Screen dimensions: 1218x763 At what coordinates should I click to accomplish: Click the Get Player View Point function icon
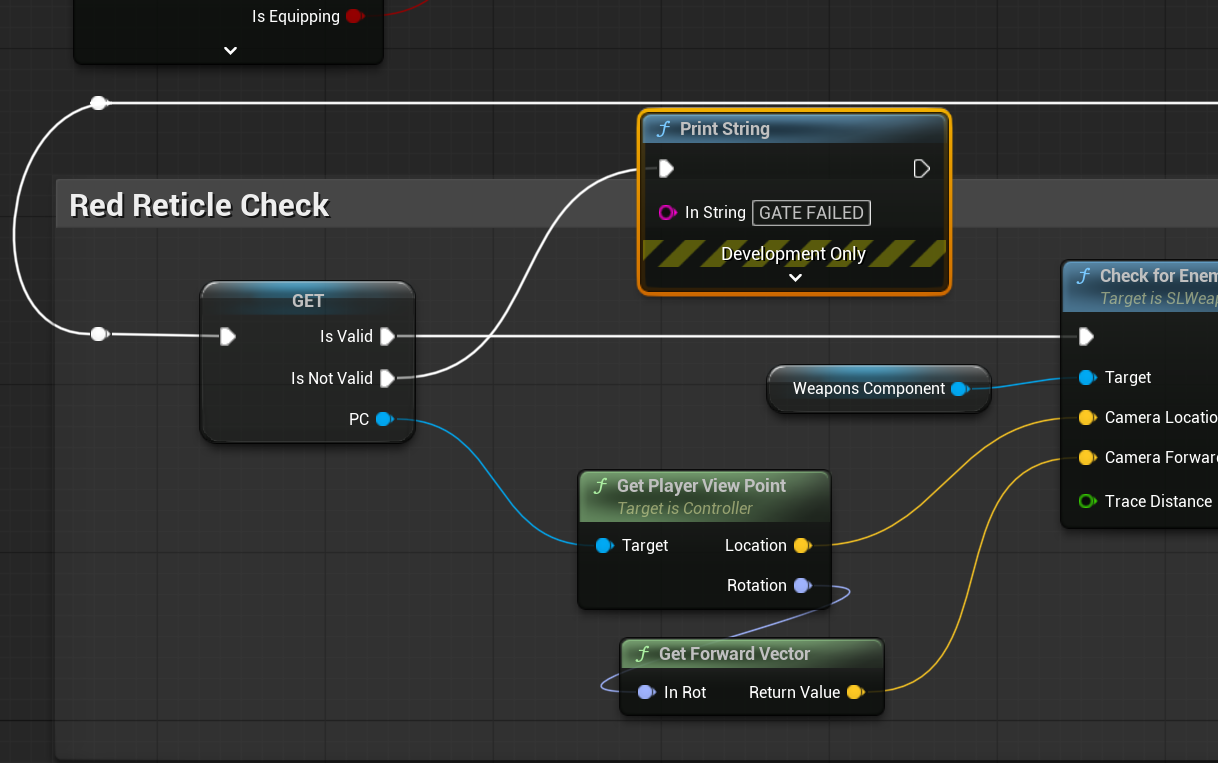click(600, 486)
